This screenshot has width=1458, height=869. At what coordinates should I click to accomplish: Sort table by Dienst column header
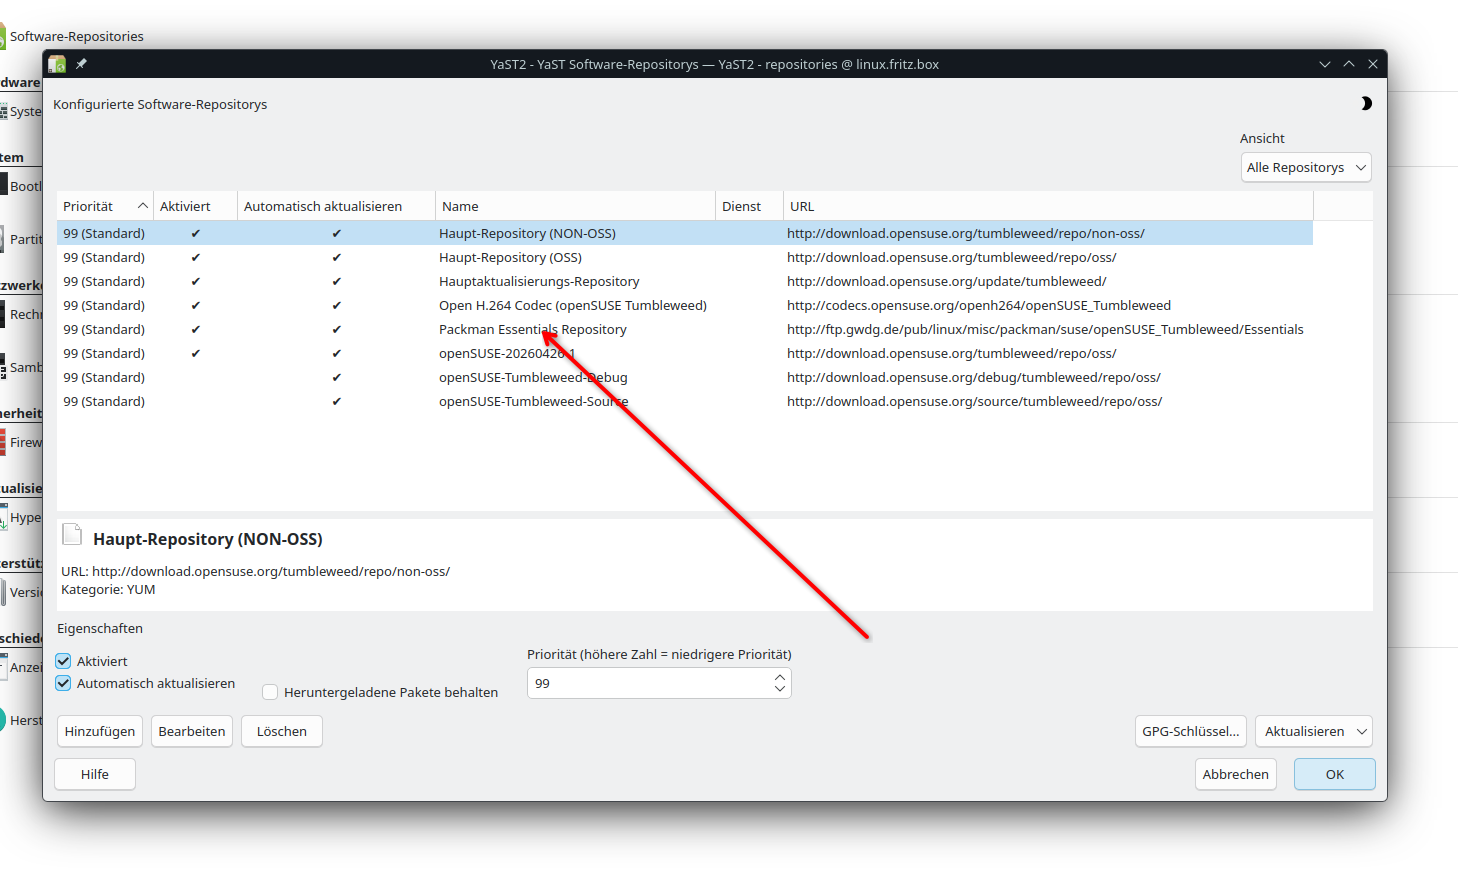point(750,206)
